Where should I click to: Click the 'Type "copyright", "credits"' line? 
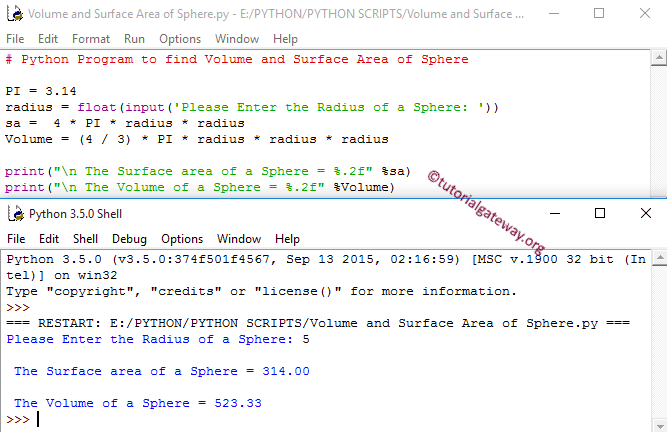click(262, 291)
